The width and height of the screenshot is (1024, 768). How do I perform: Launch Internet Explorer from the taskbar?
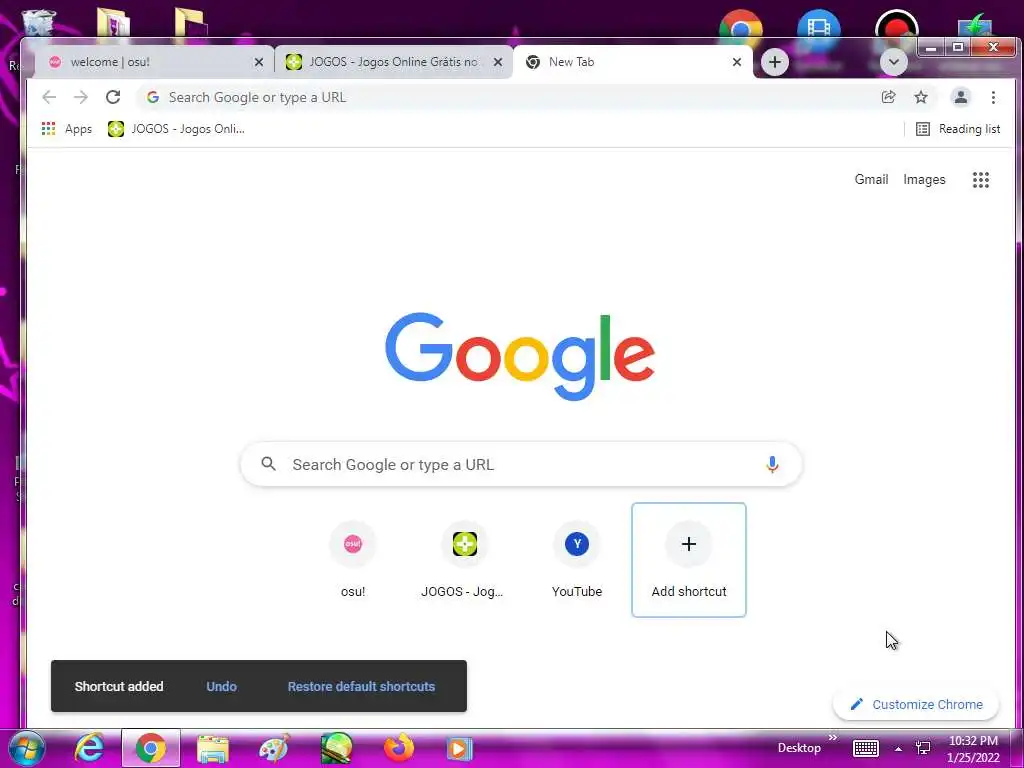[89, 748]
